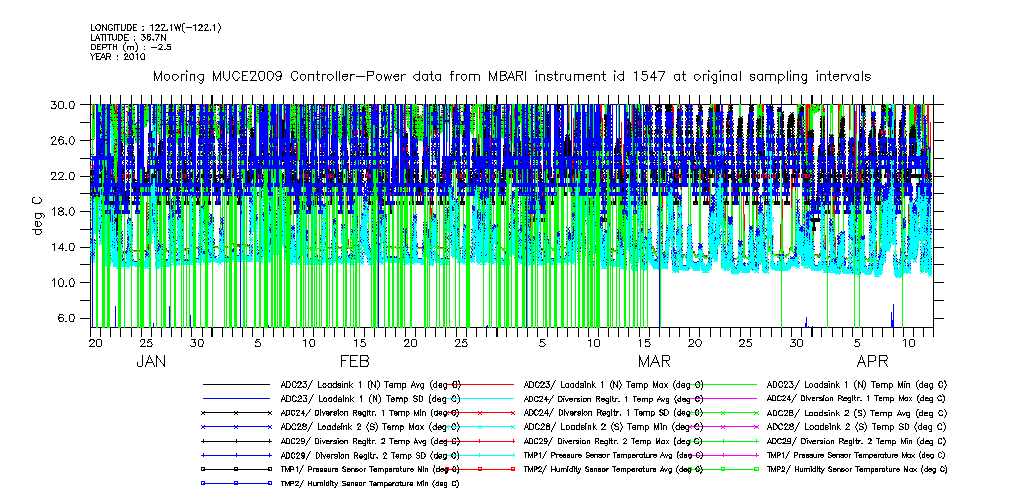Click the blue x-marker ADC28 Loadsink 2 Temp Max line
This screenshot has width=1009, height=504.
(236, 427)
